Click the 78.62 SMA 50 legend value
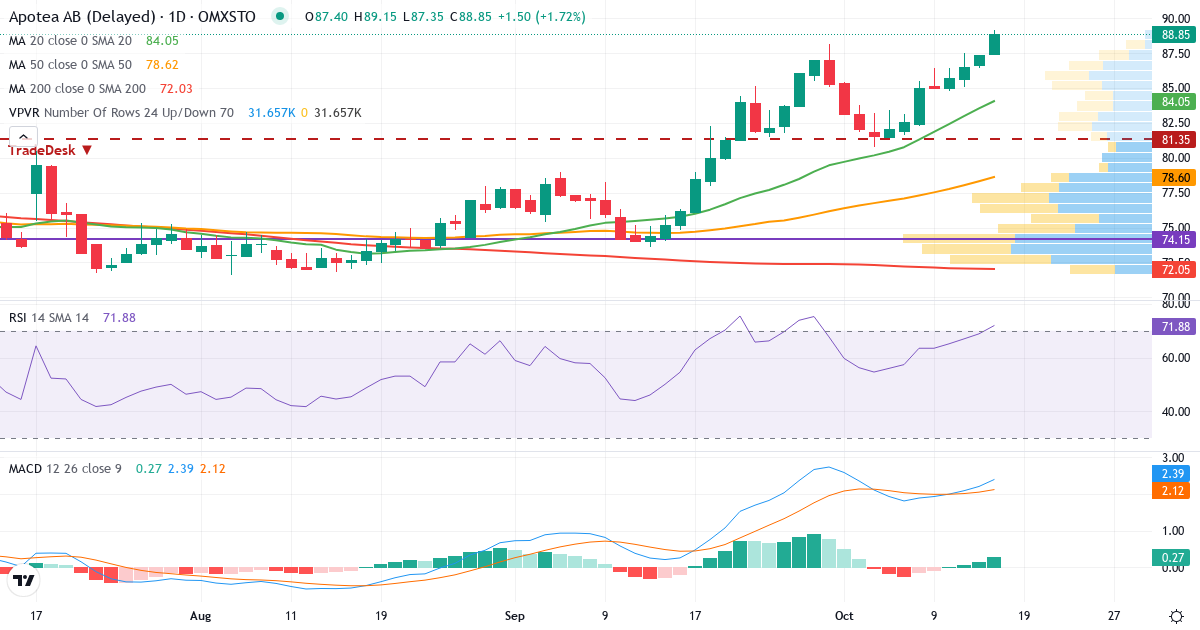The width and height of the screenshot is (1200, 630). point(162,64)
